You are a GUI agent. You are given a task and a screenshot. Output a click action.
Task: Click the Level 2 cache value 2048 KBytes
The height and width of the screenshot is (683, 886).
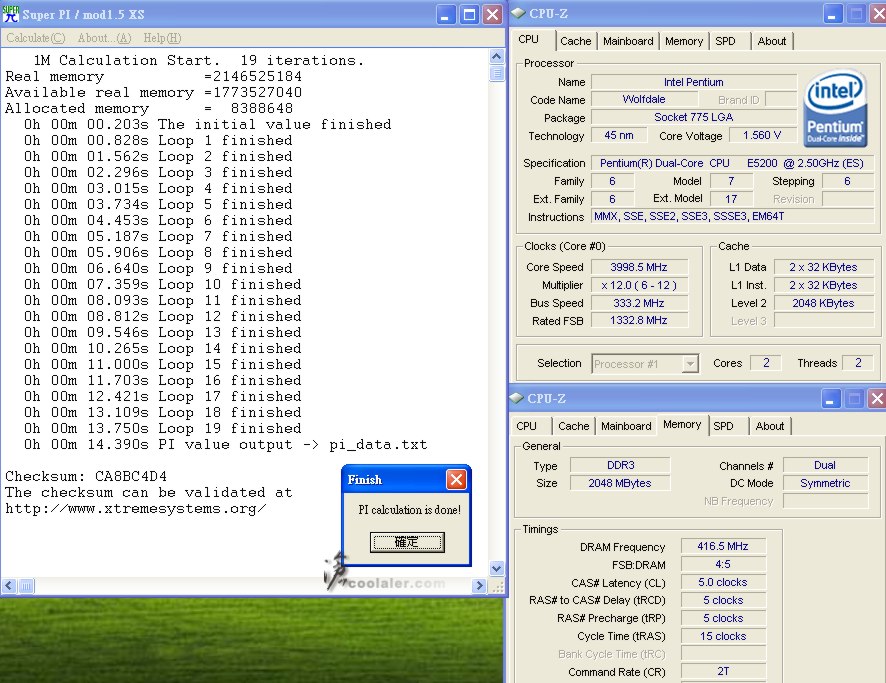tap(823, 303)
